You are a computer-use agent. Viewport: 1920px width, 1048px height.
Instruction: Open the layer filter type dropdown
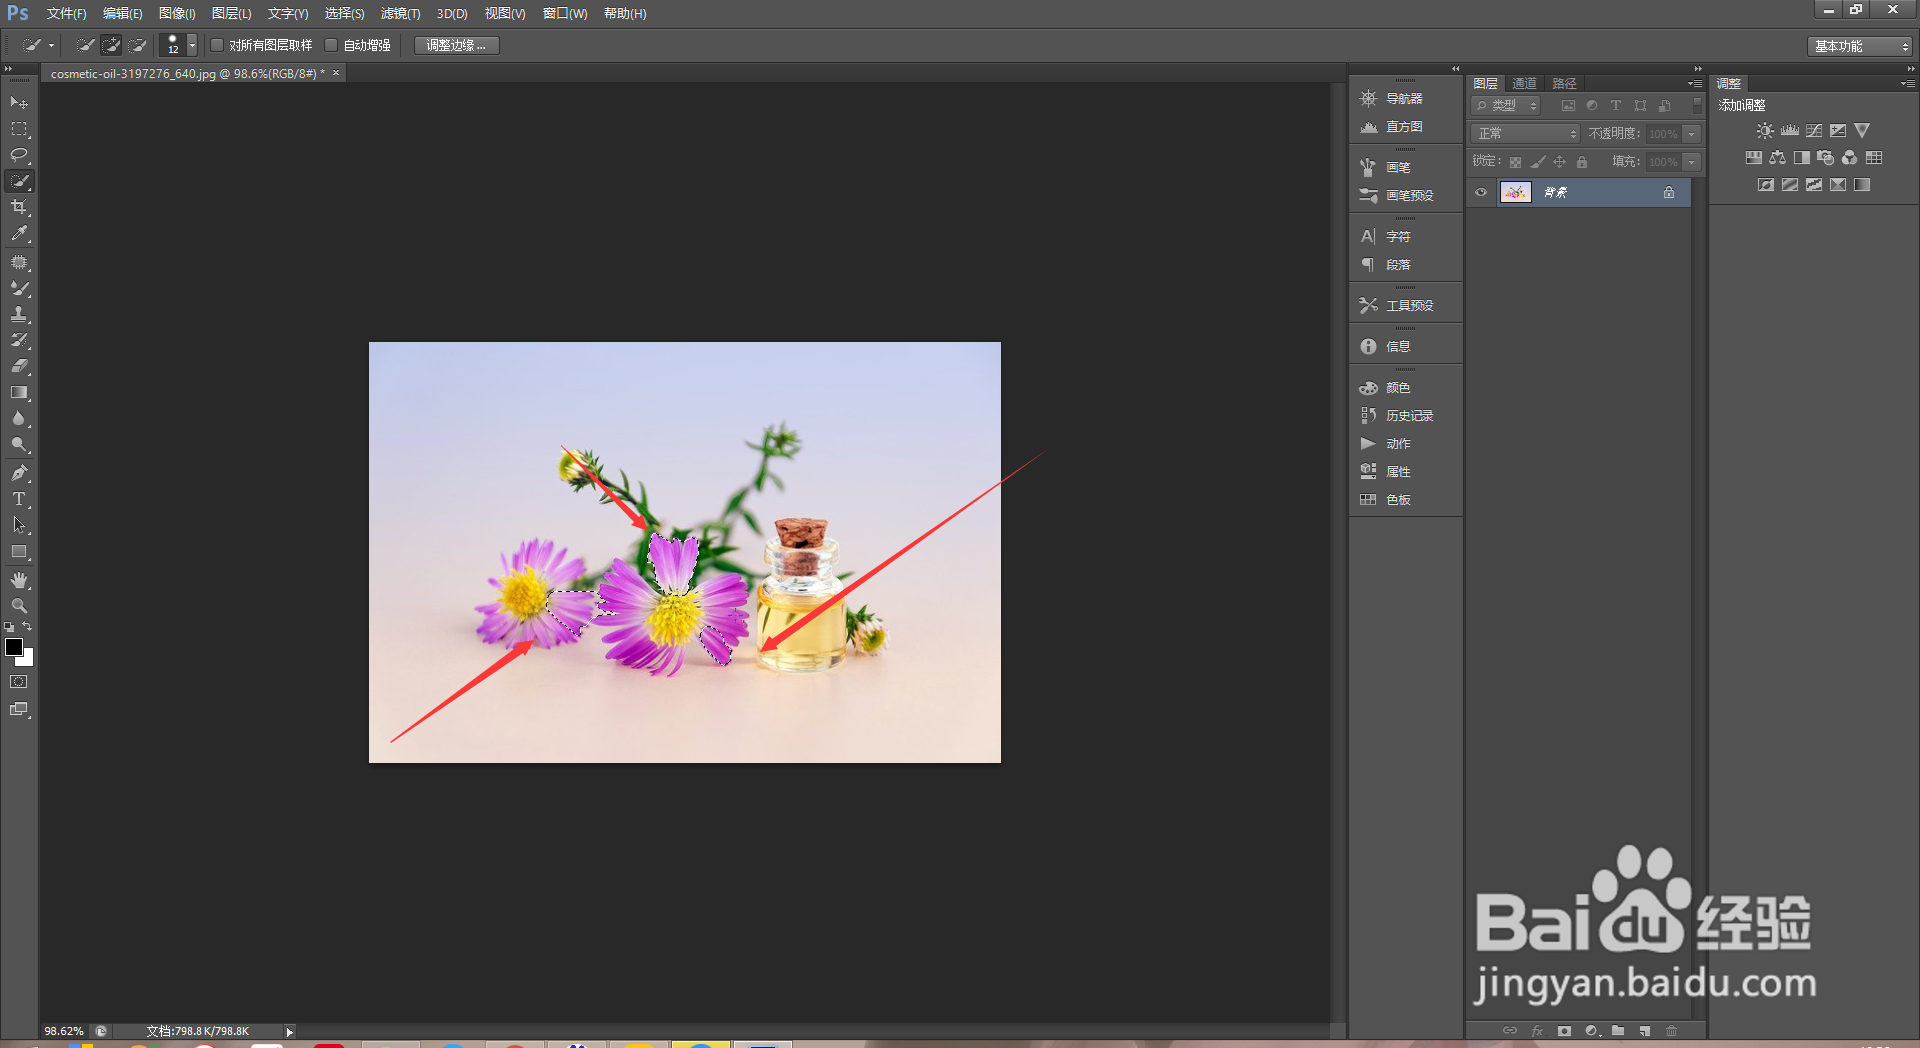point(1506,106)
